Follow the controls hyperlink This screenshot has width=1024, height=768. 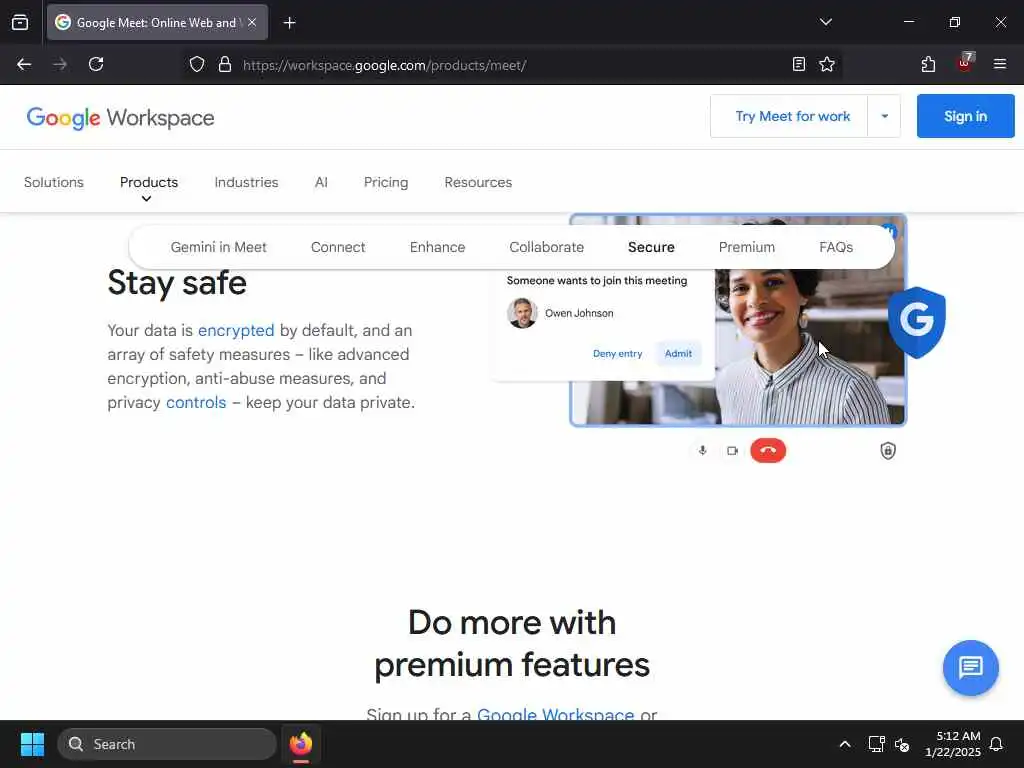[196, 402]
